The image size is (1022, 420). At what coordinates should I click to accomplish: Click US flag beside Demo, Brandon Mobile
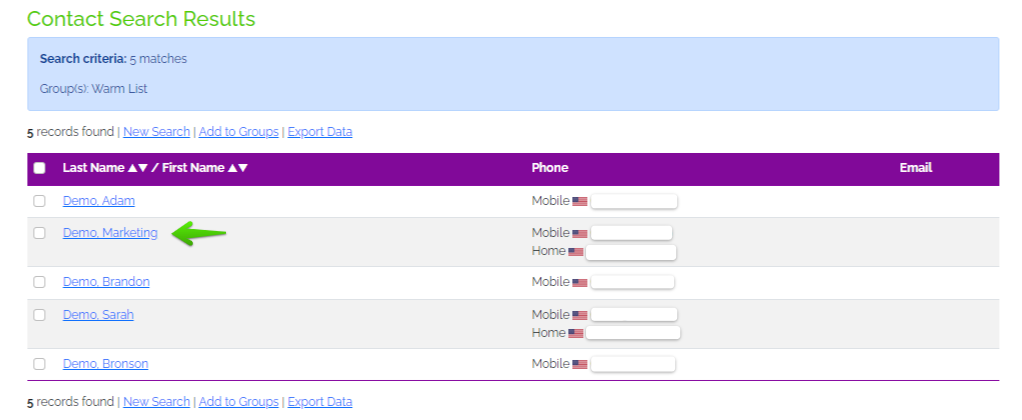580,283
